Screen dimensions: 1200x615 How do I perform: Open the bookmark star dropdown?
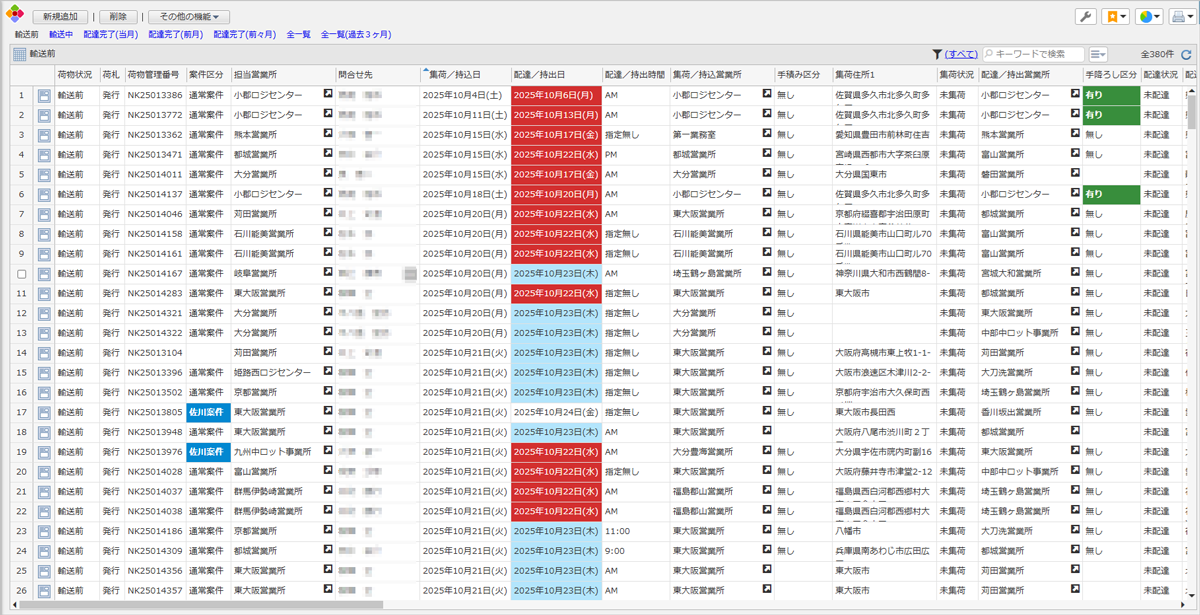[x=1114, y=17]
